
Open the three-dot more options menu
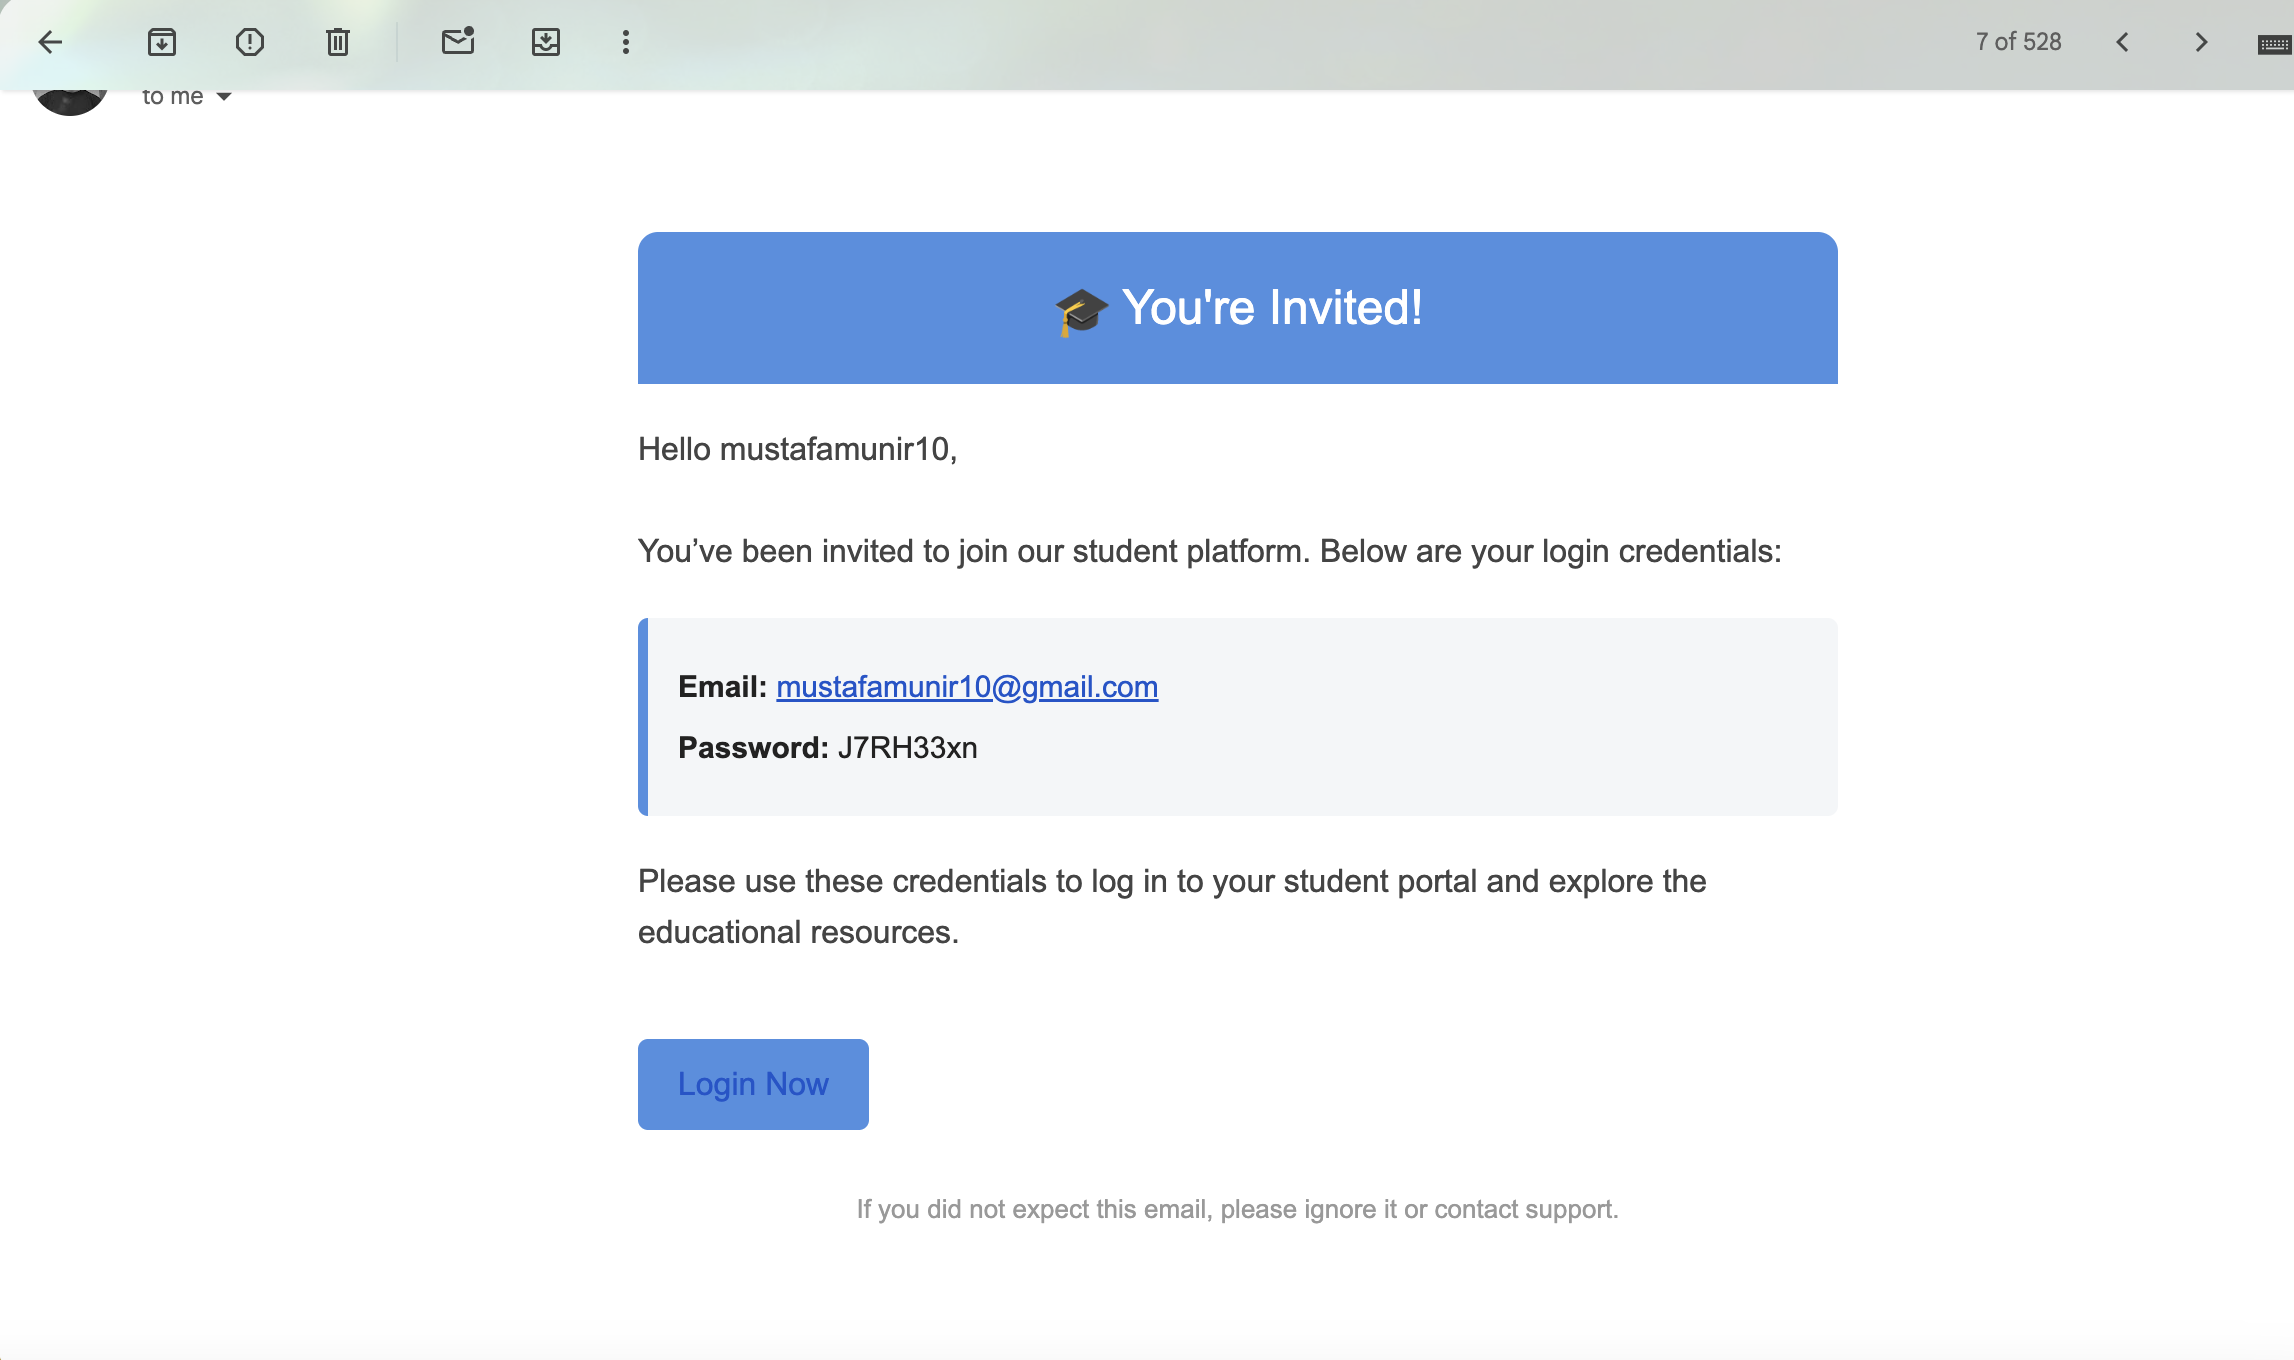pos(626,42)
